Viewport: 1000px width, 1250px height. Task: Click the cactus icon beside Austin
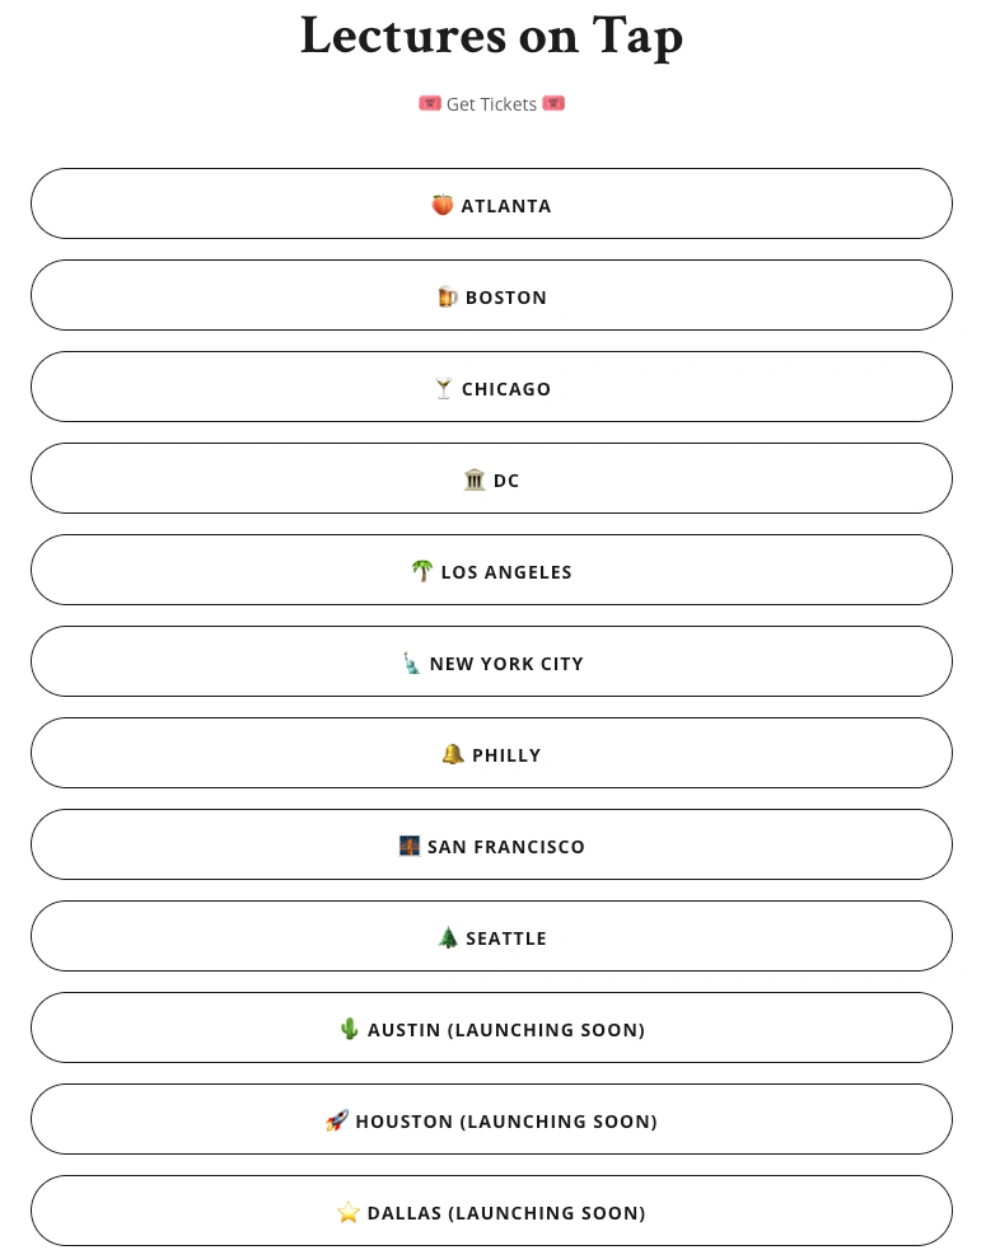pos(349,1029)
